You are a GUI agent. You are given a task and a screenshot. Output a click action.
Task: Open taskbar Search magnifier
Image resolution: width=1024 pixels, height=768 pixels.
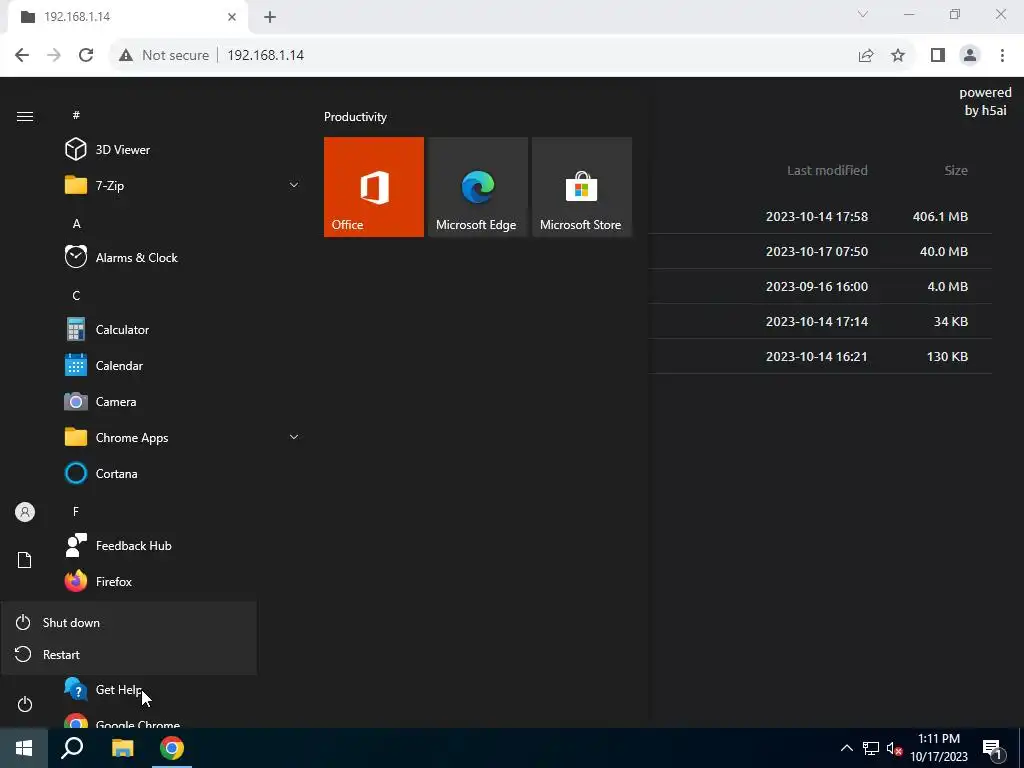[72, 748]
